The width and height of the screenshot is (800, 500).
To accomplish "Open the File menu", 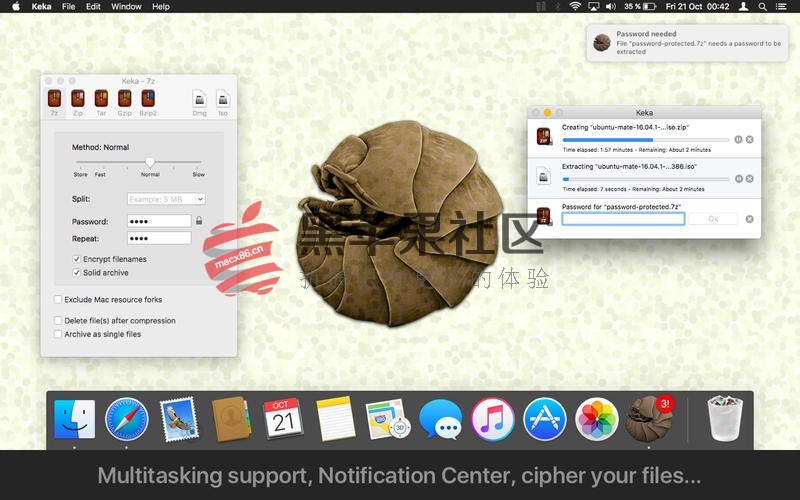I will tap(68, 7).
